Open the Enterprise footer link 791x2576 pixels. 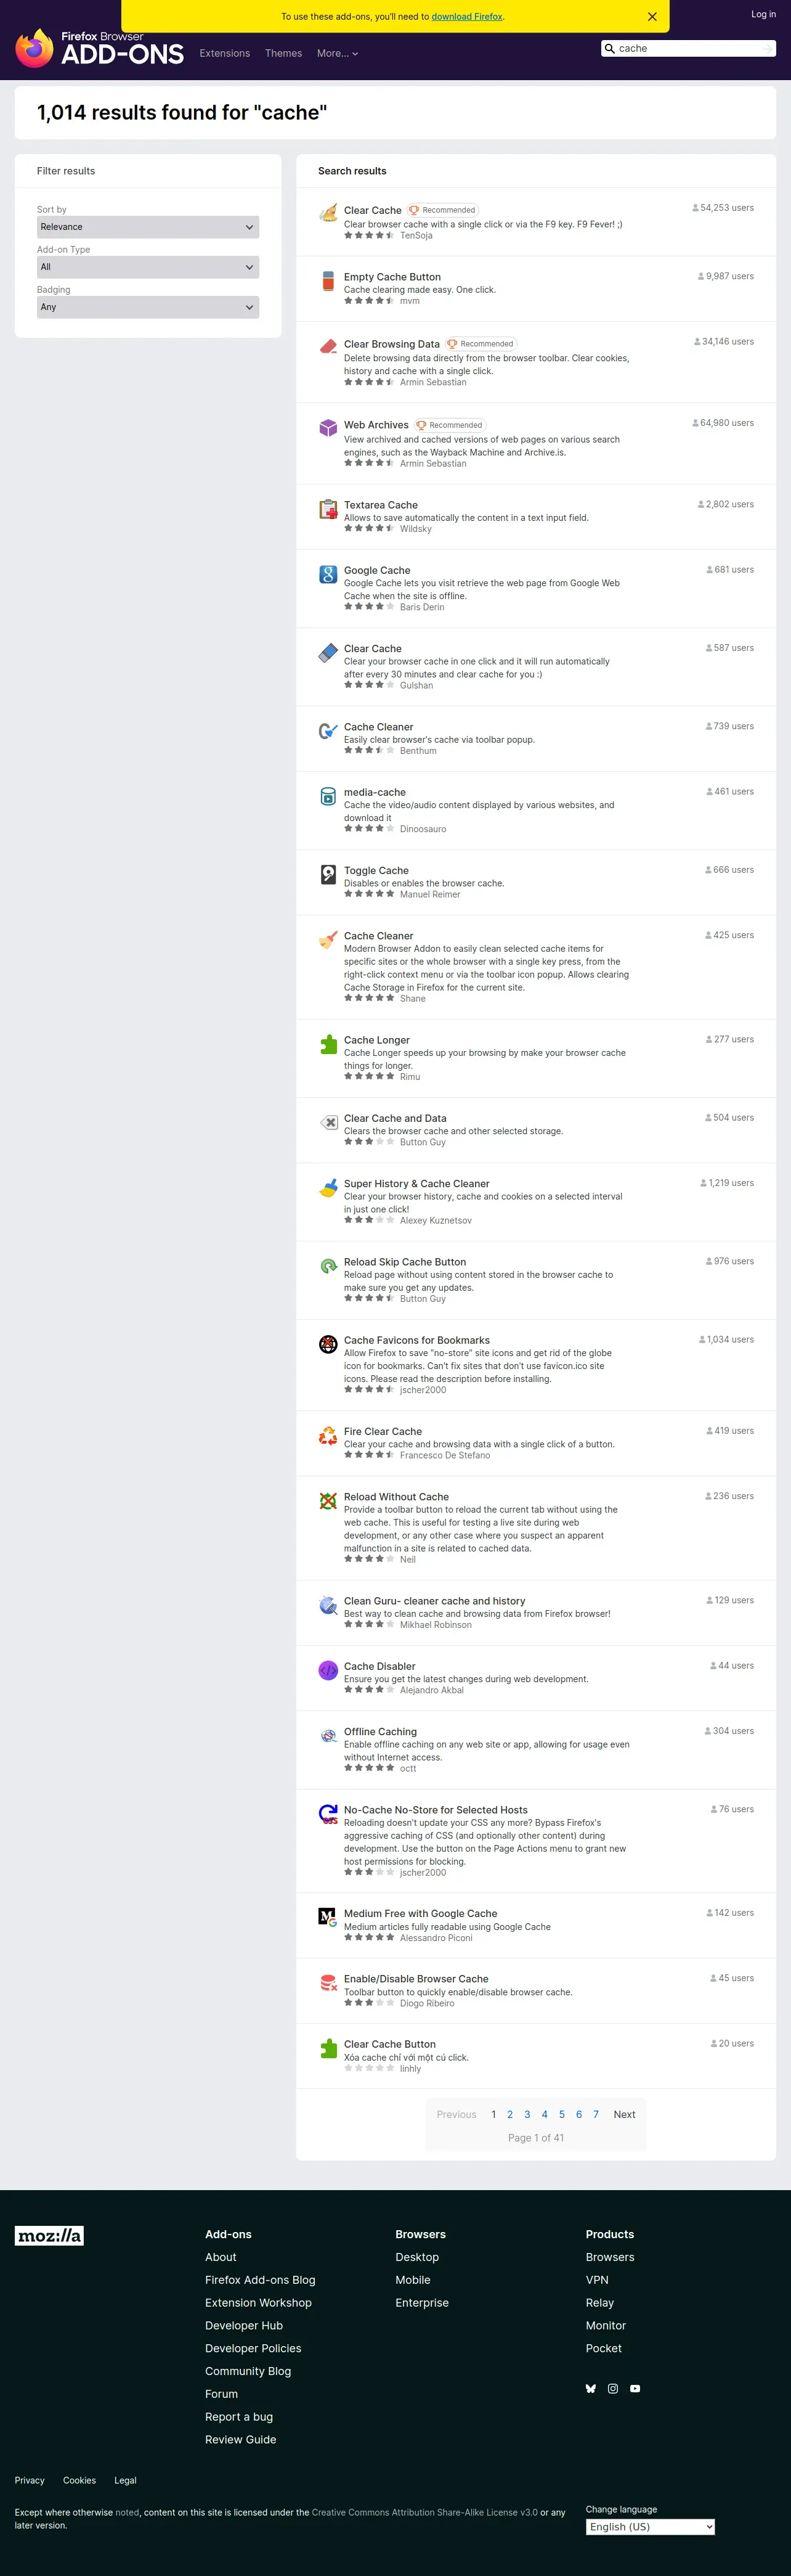point(422,2303)
